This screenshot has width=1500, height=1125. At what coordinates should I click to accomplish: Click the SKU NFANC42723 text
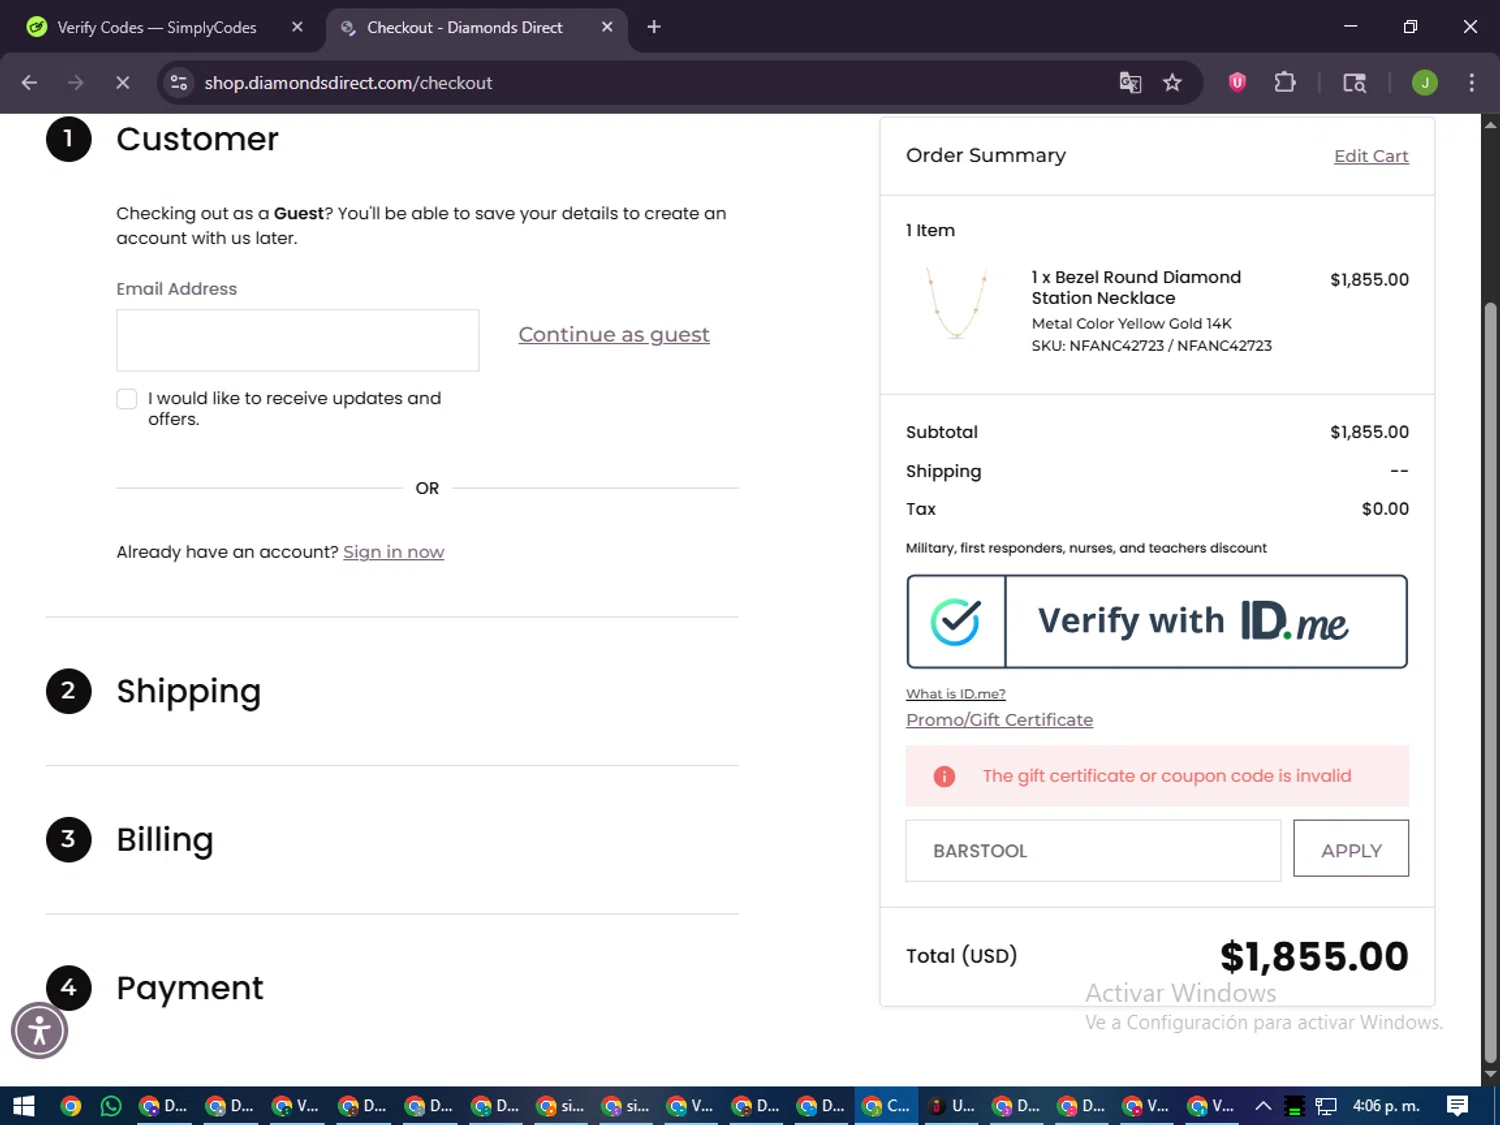tap(1152, 346)
